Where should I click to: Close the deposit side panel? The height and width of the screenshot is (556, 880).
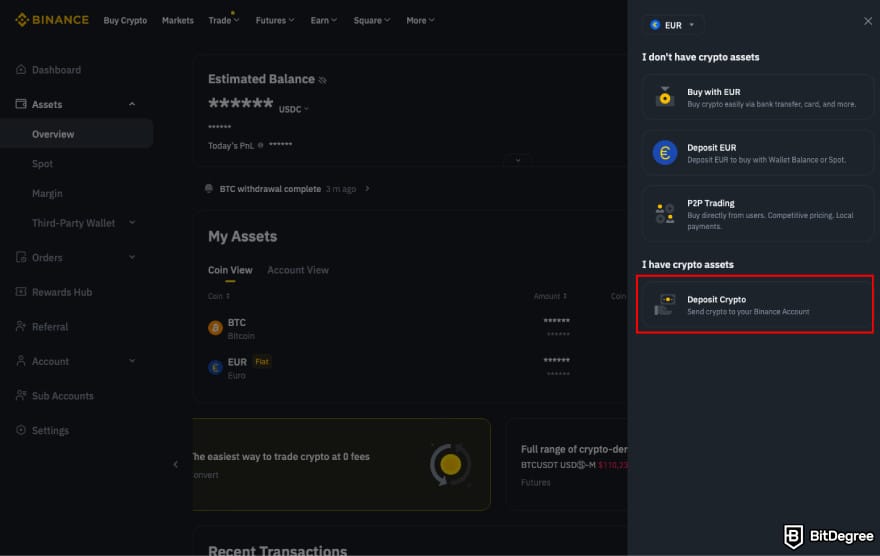868,21
